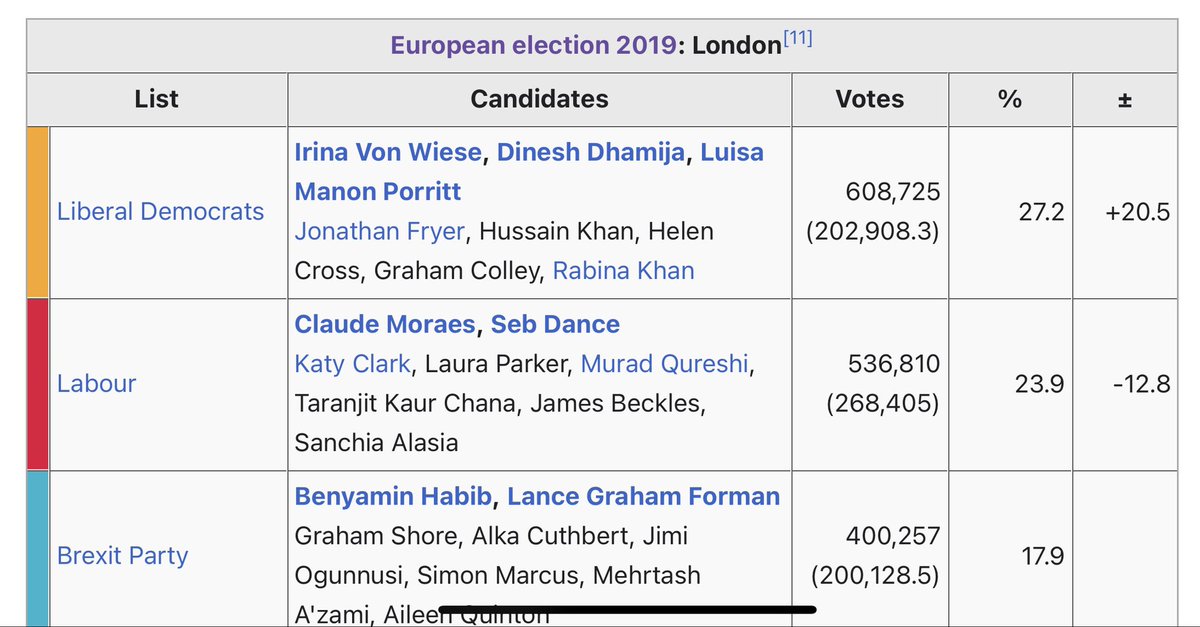Tap the black home indicator bar
Viewport: 1200px width, 627px height.
click(627, 607)
